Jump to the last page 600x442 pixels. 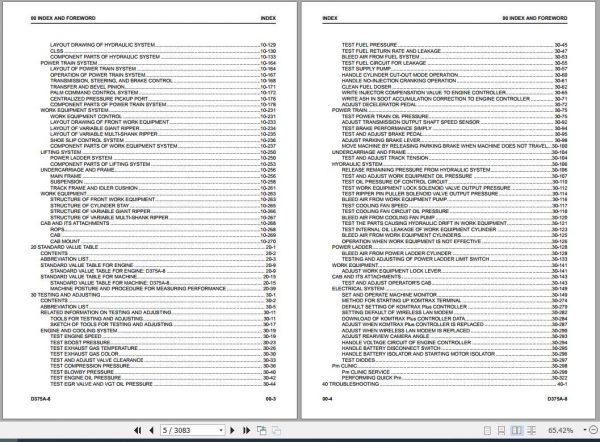click(247, 431)
